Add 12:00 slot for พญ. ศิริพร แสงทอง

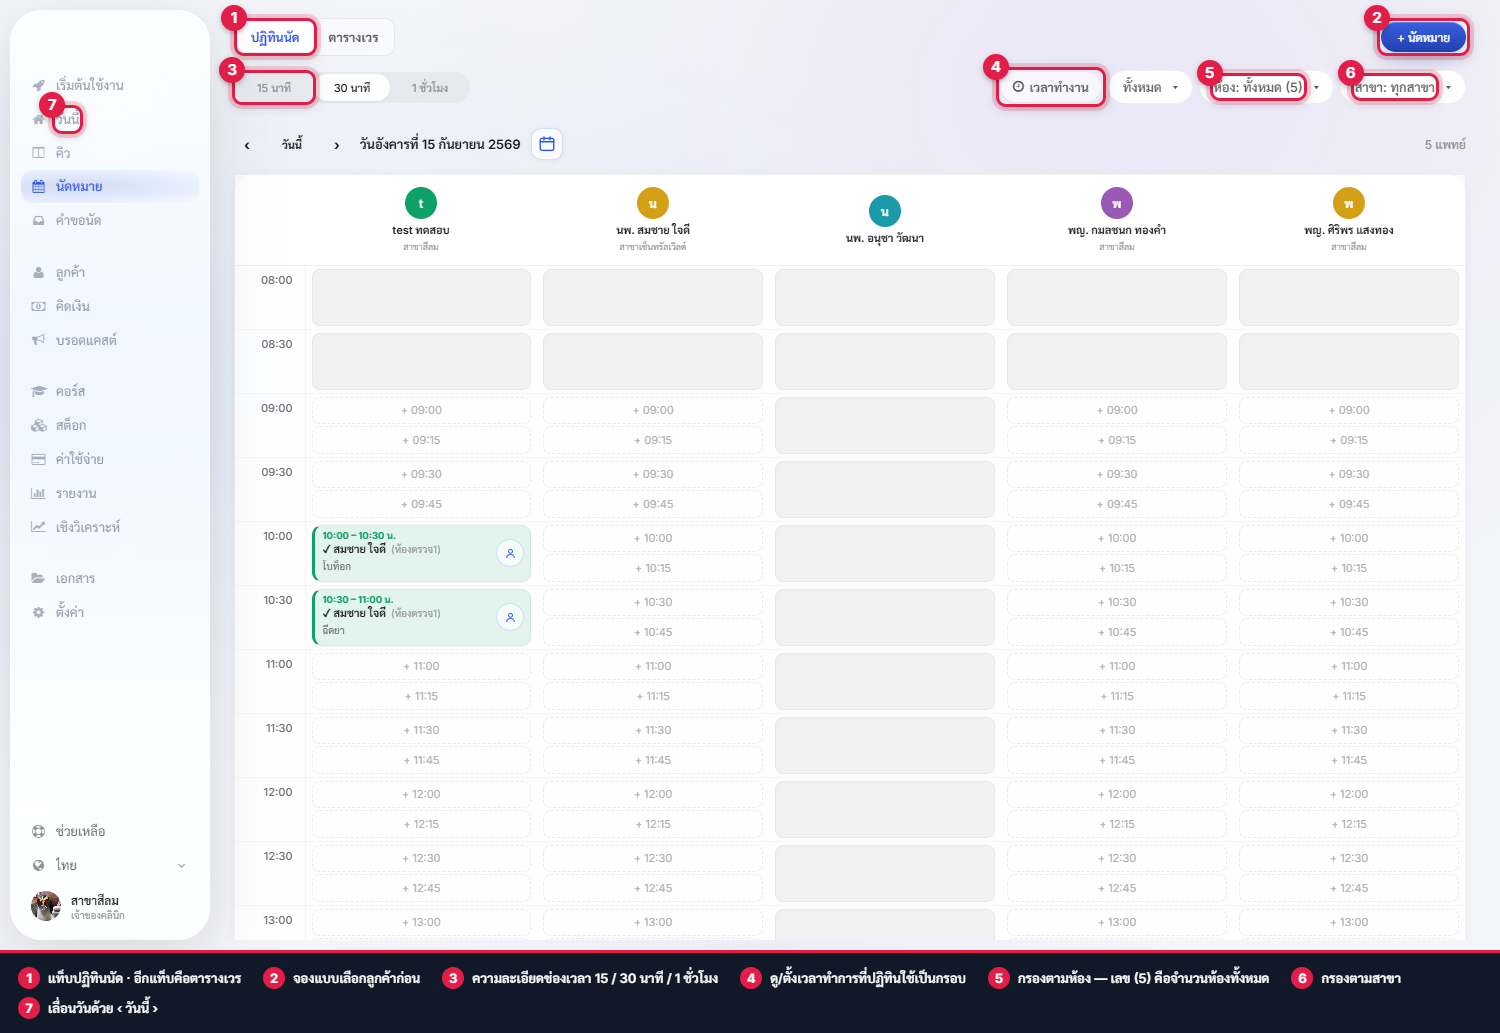pyautogui.click(x=1349, y=795)
